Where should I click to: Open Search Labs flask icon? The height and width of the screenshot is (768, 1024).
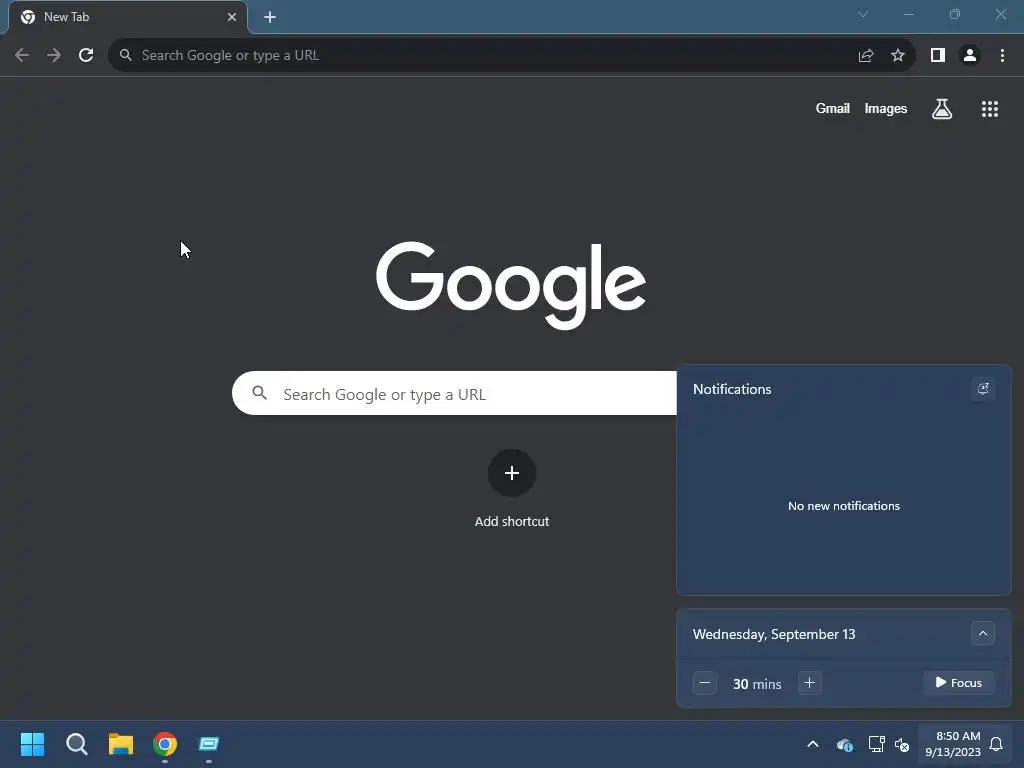tap(942, 109)
